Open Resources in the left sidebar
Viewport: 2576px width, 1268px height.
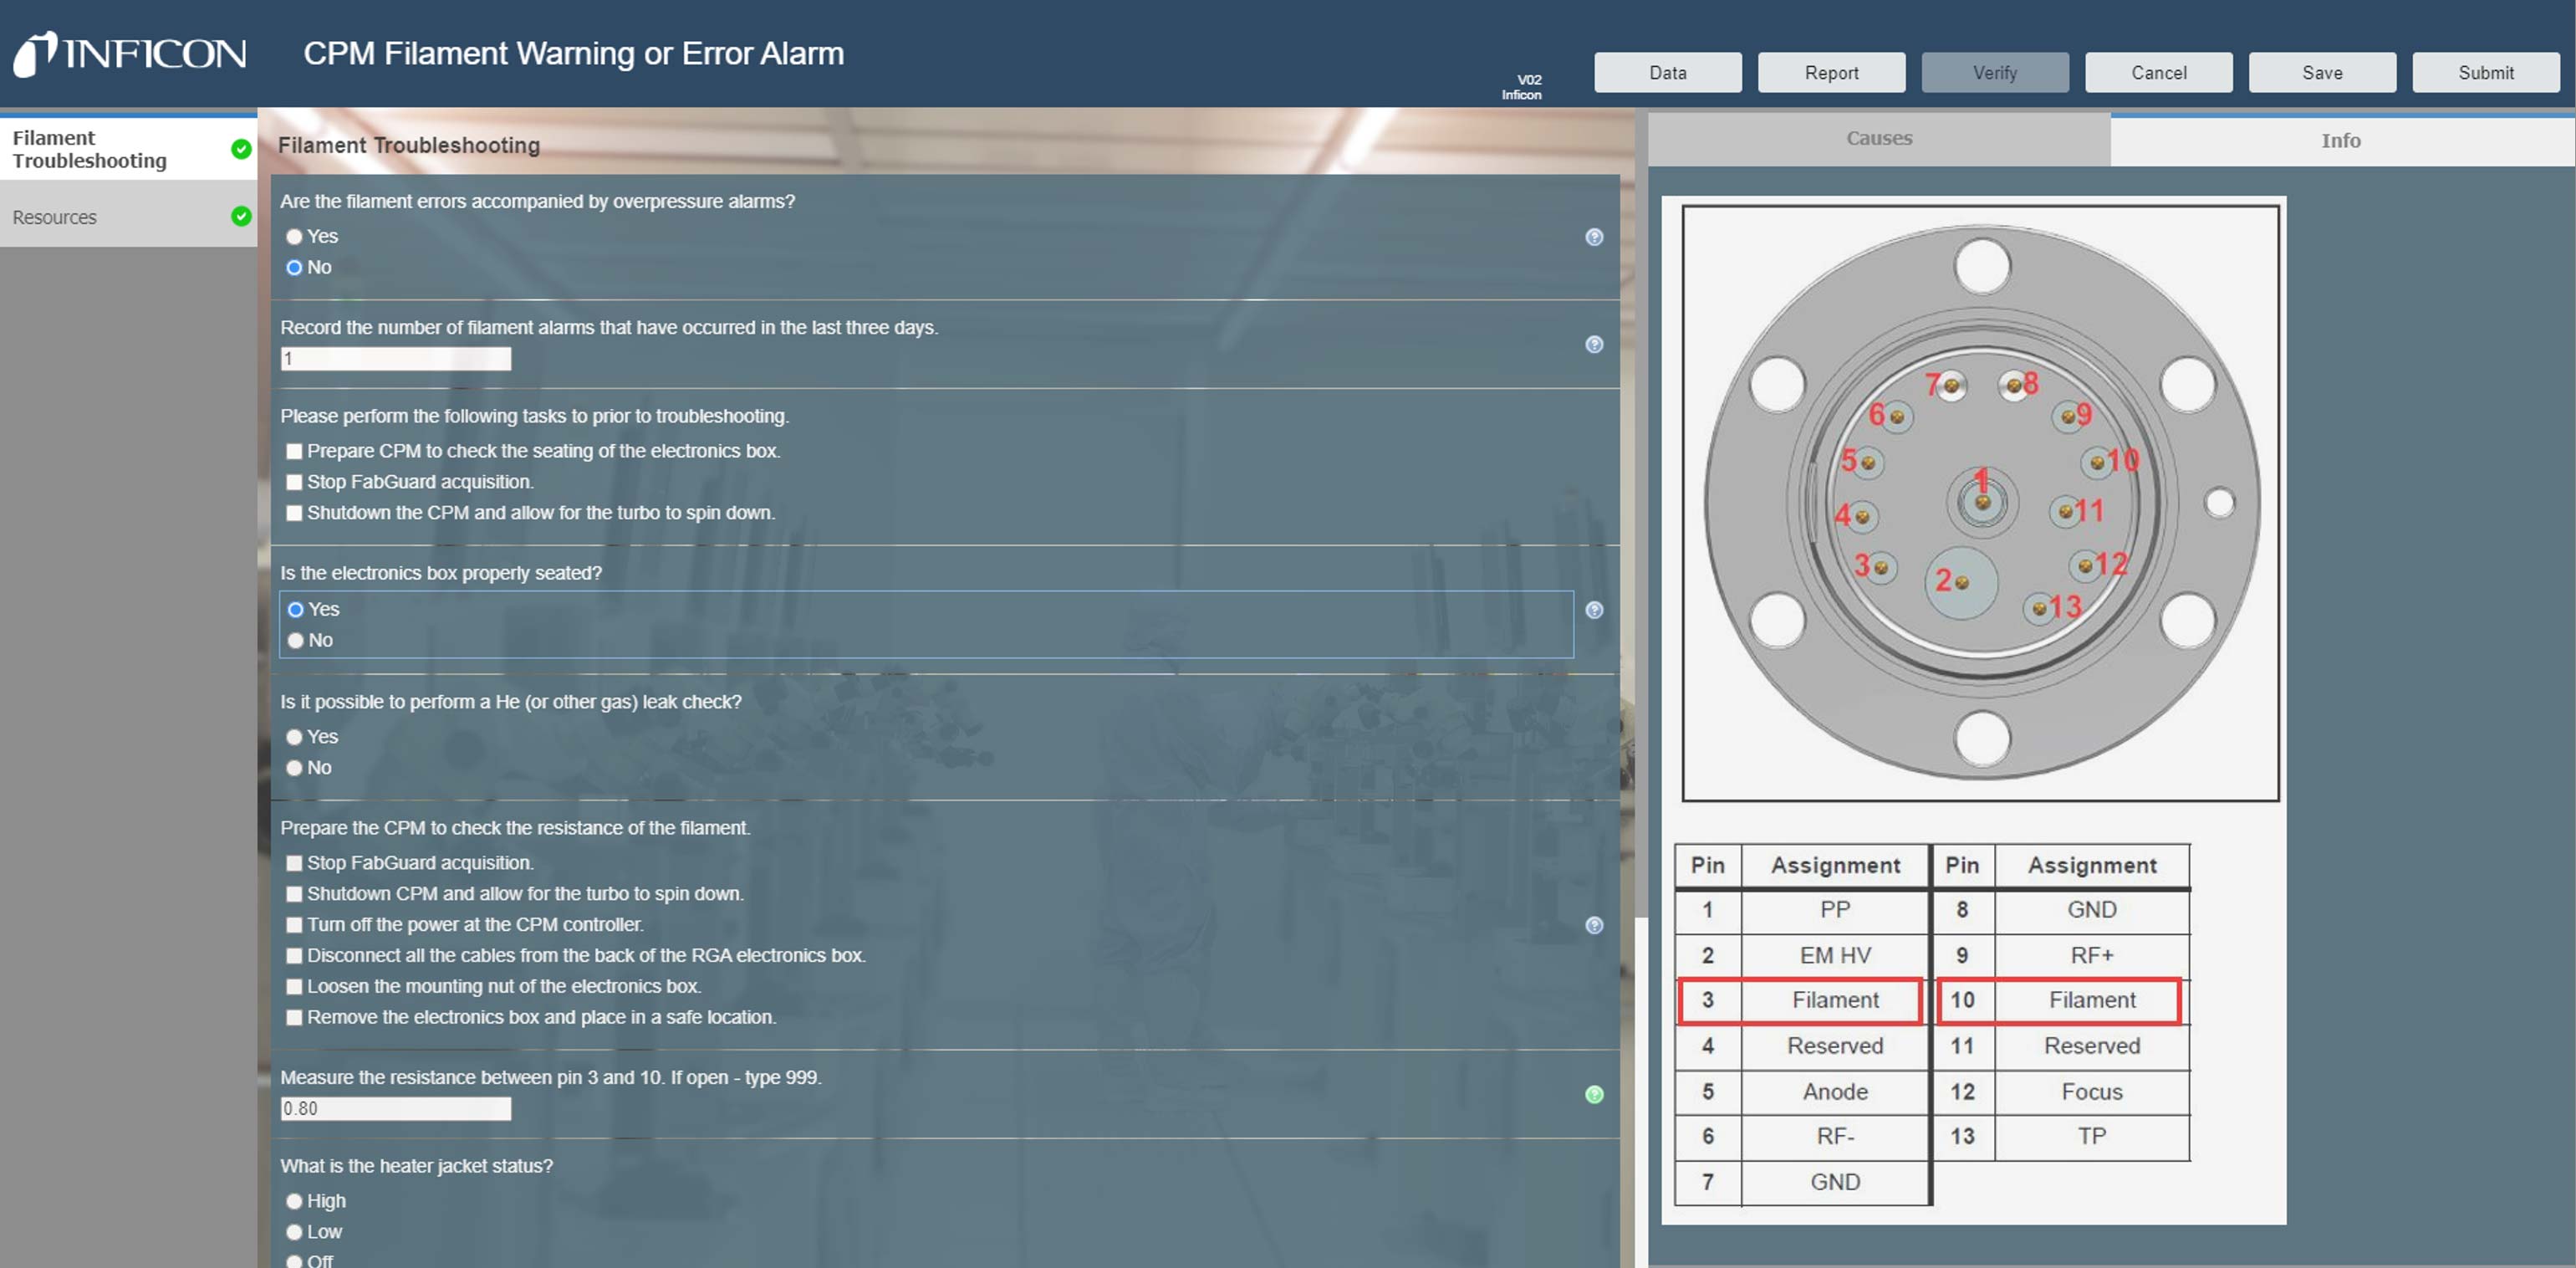coord(55,217)
